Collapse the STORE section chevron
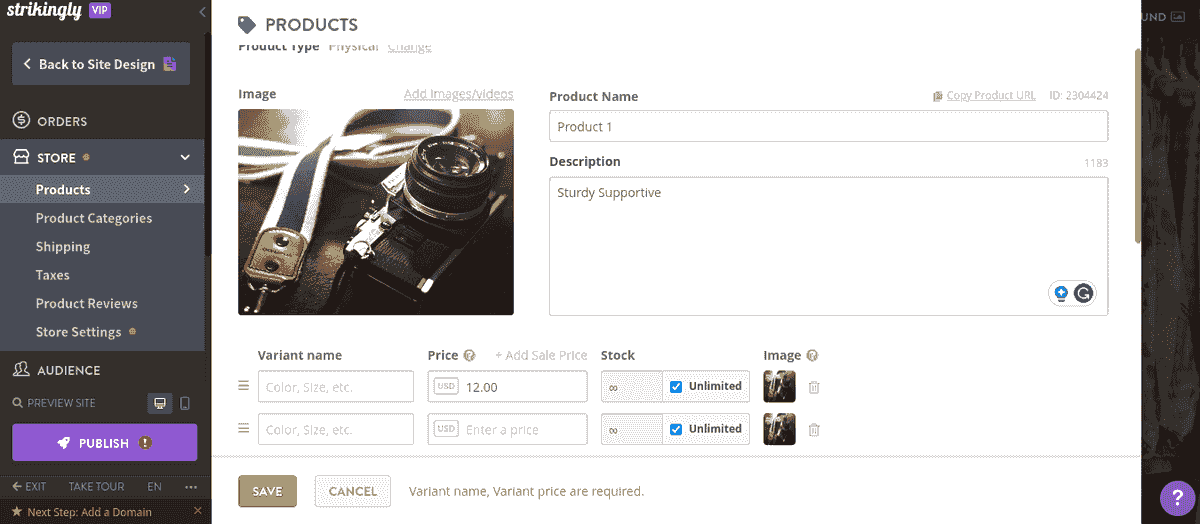1200x524 pixels. pyautogui.click(x=185, y=158)
